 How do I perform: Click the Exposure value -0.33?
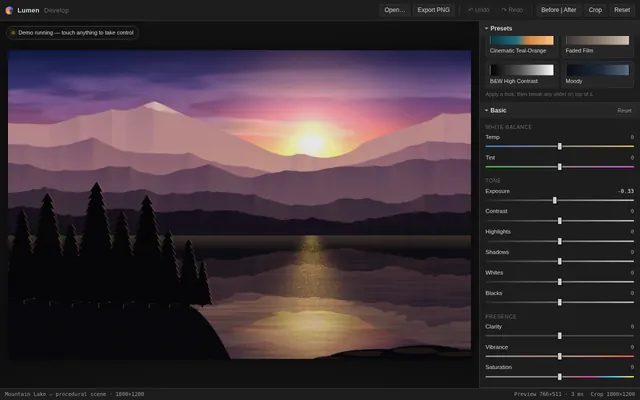tap(626, 191)
